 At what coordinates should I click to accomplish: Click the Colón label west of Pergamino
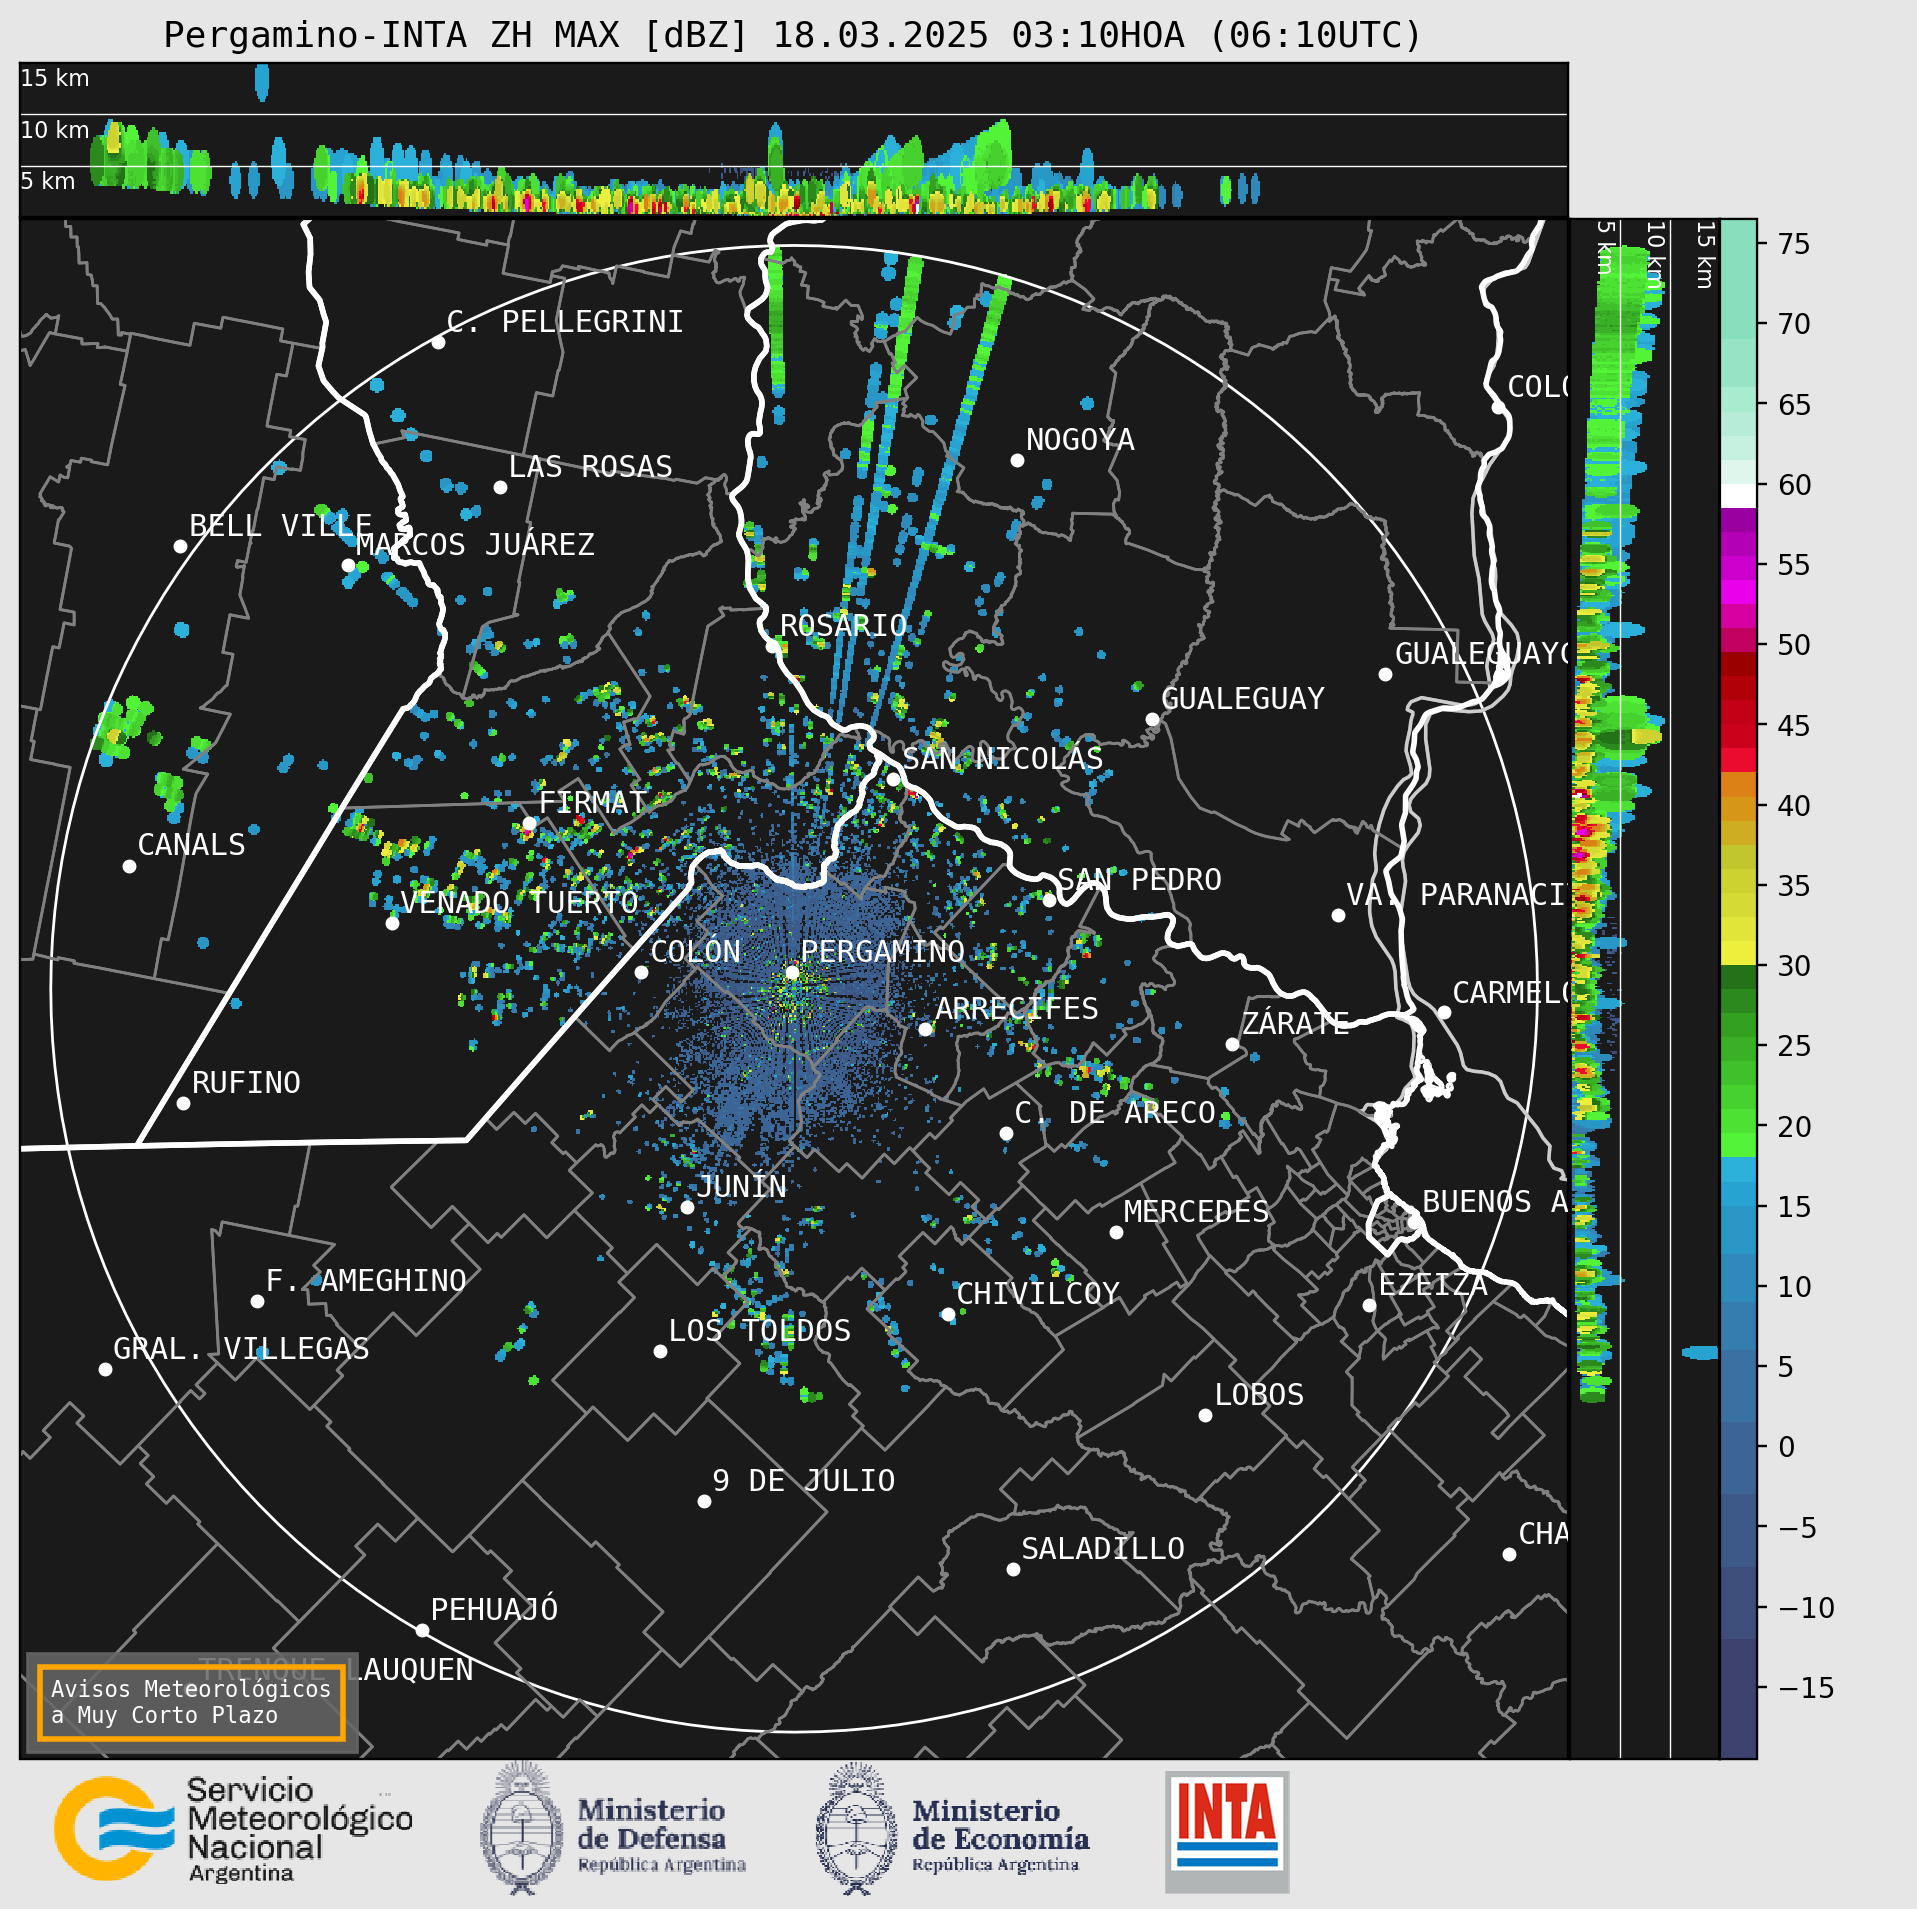click(x=696, y=952)
